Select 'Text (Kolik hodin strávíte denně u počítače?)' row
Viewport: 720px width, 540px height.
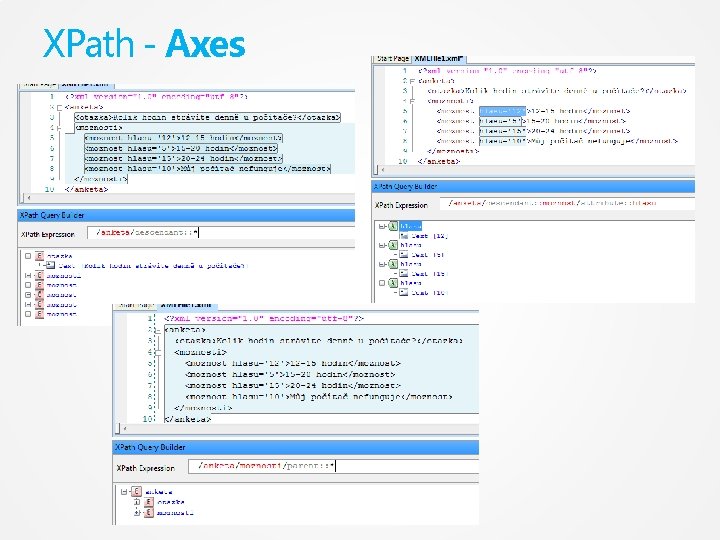point(153,266)
